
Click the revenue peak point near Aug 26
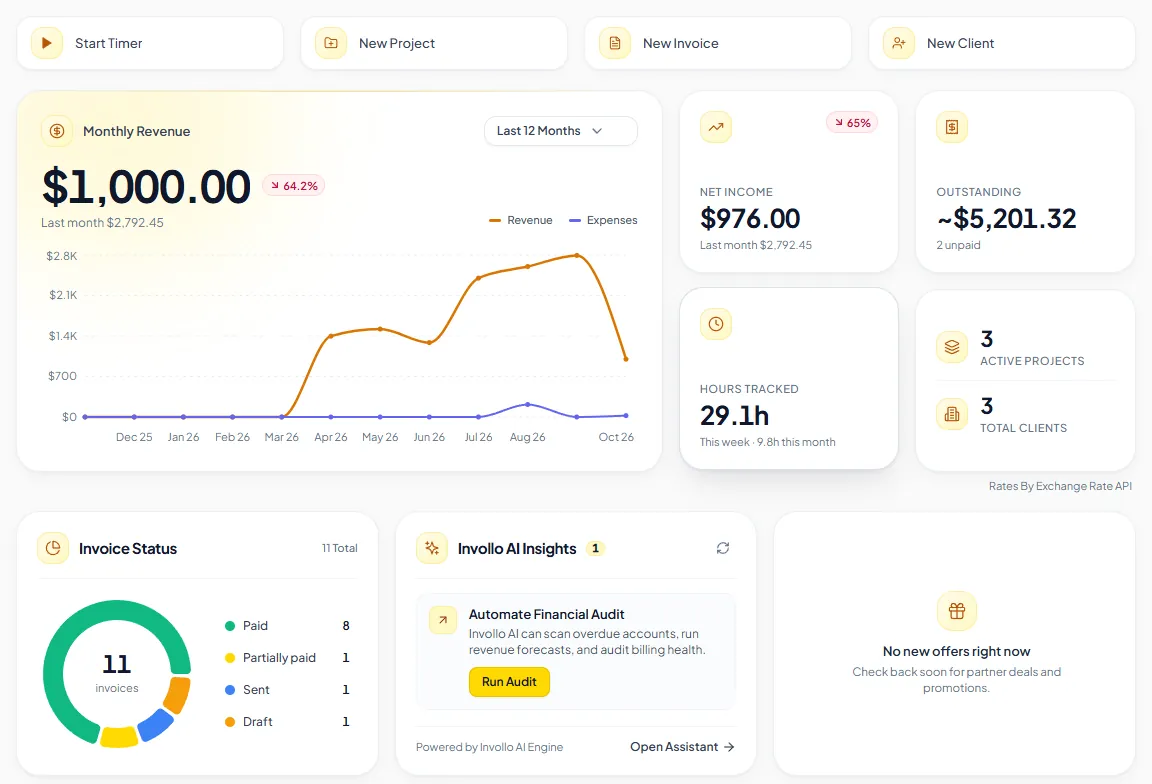point(577,255)
